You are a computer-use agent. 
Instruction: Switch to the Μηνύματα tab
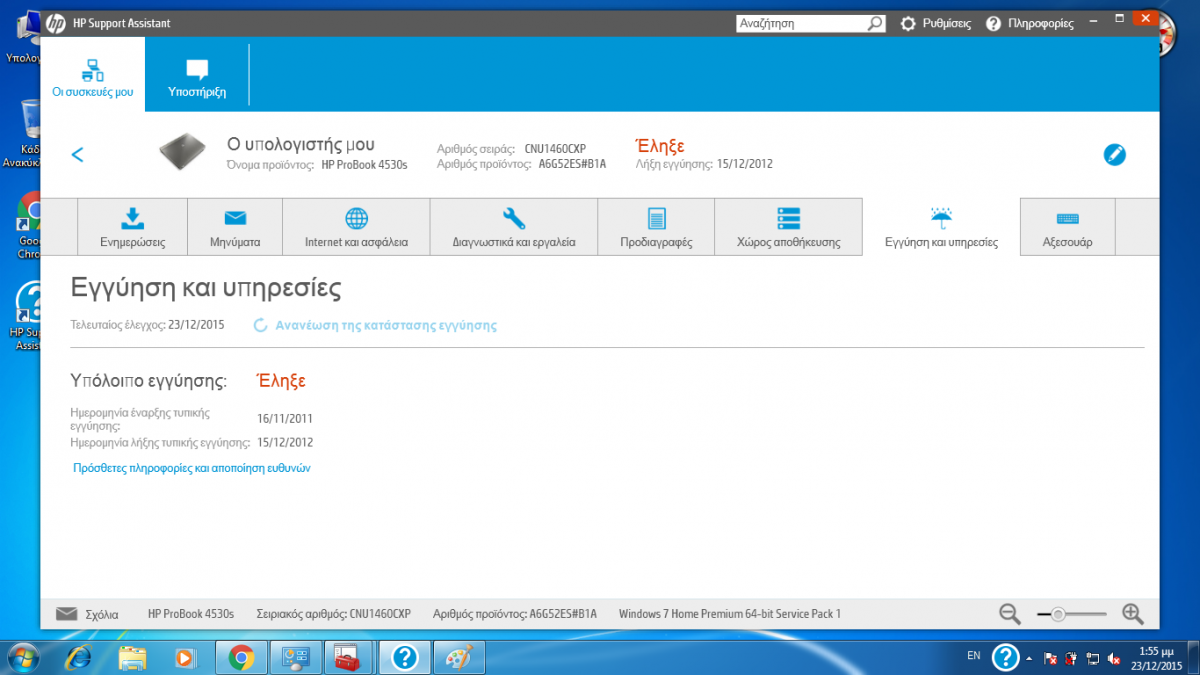point(235,227)
